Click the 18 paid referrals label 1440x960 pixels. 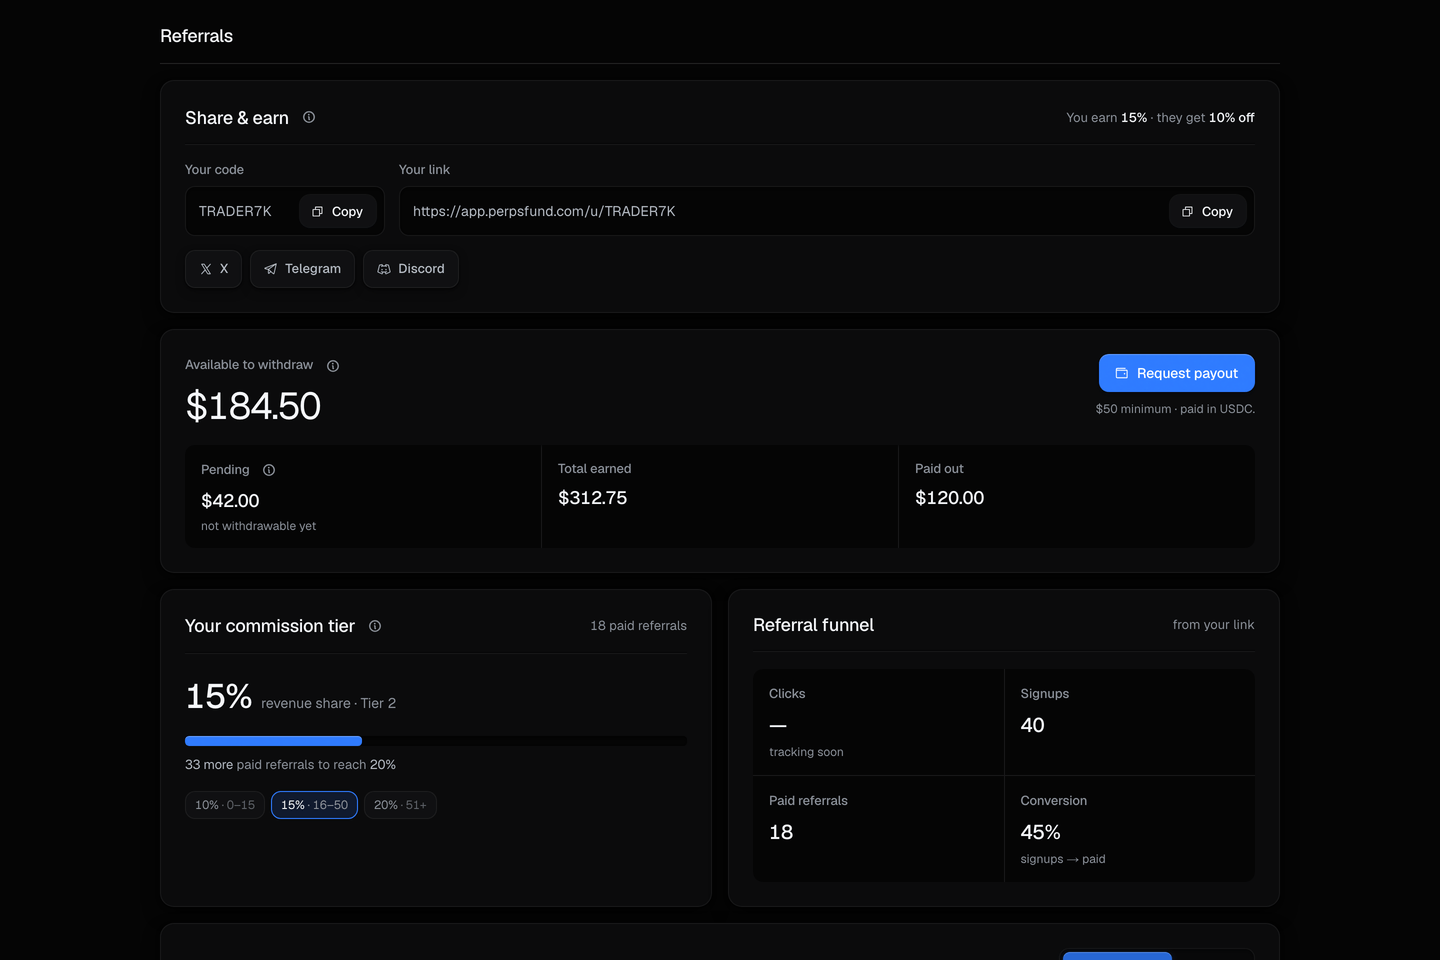point(638,626)
